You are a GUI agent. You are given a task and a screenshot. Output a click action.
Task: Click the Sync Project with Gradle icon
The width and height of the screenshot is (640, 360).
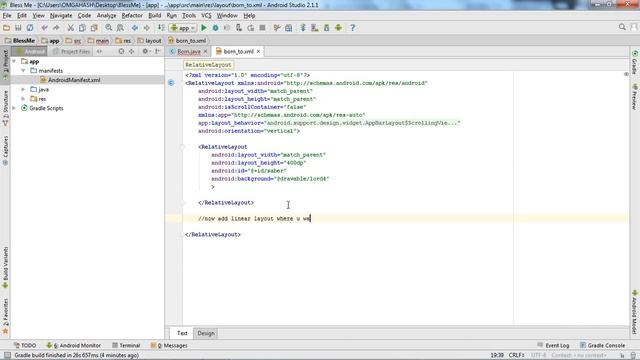303,28
